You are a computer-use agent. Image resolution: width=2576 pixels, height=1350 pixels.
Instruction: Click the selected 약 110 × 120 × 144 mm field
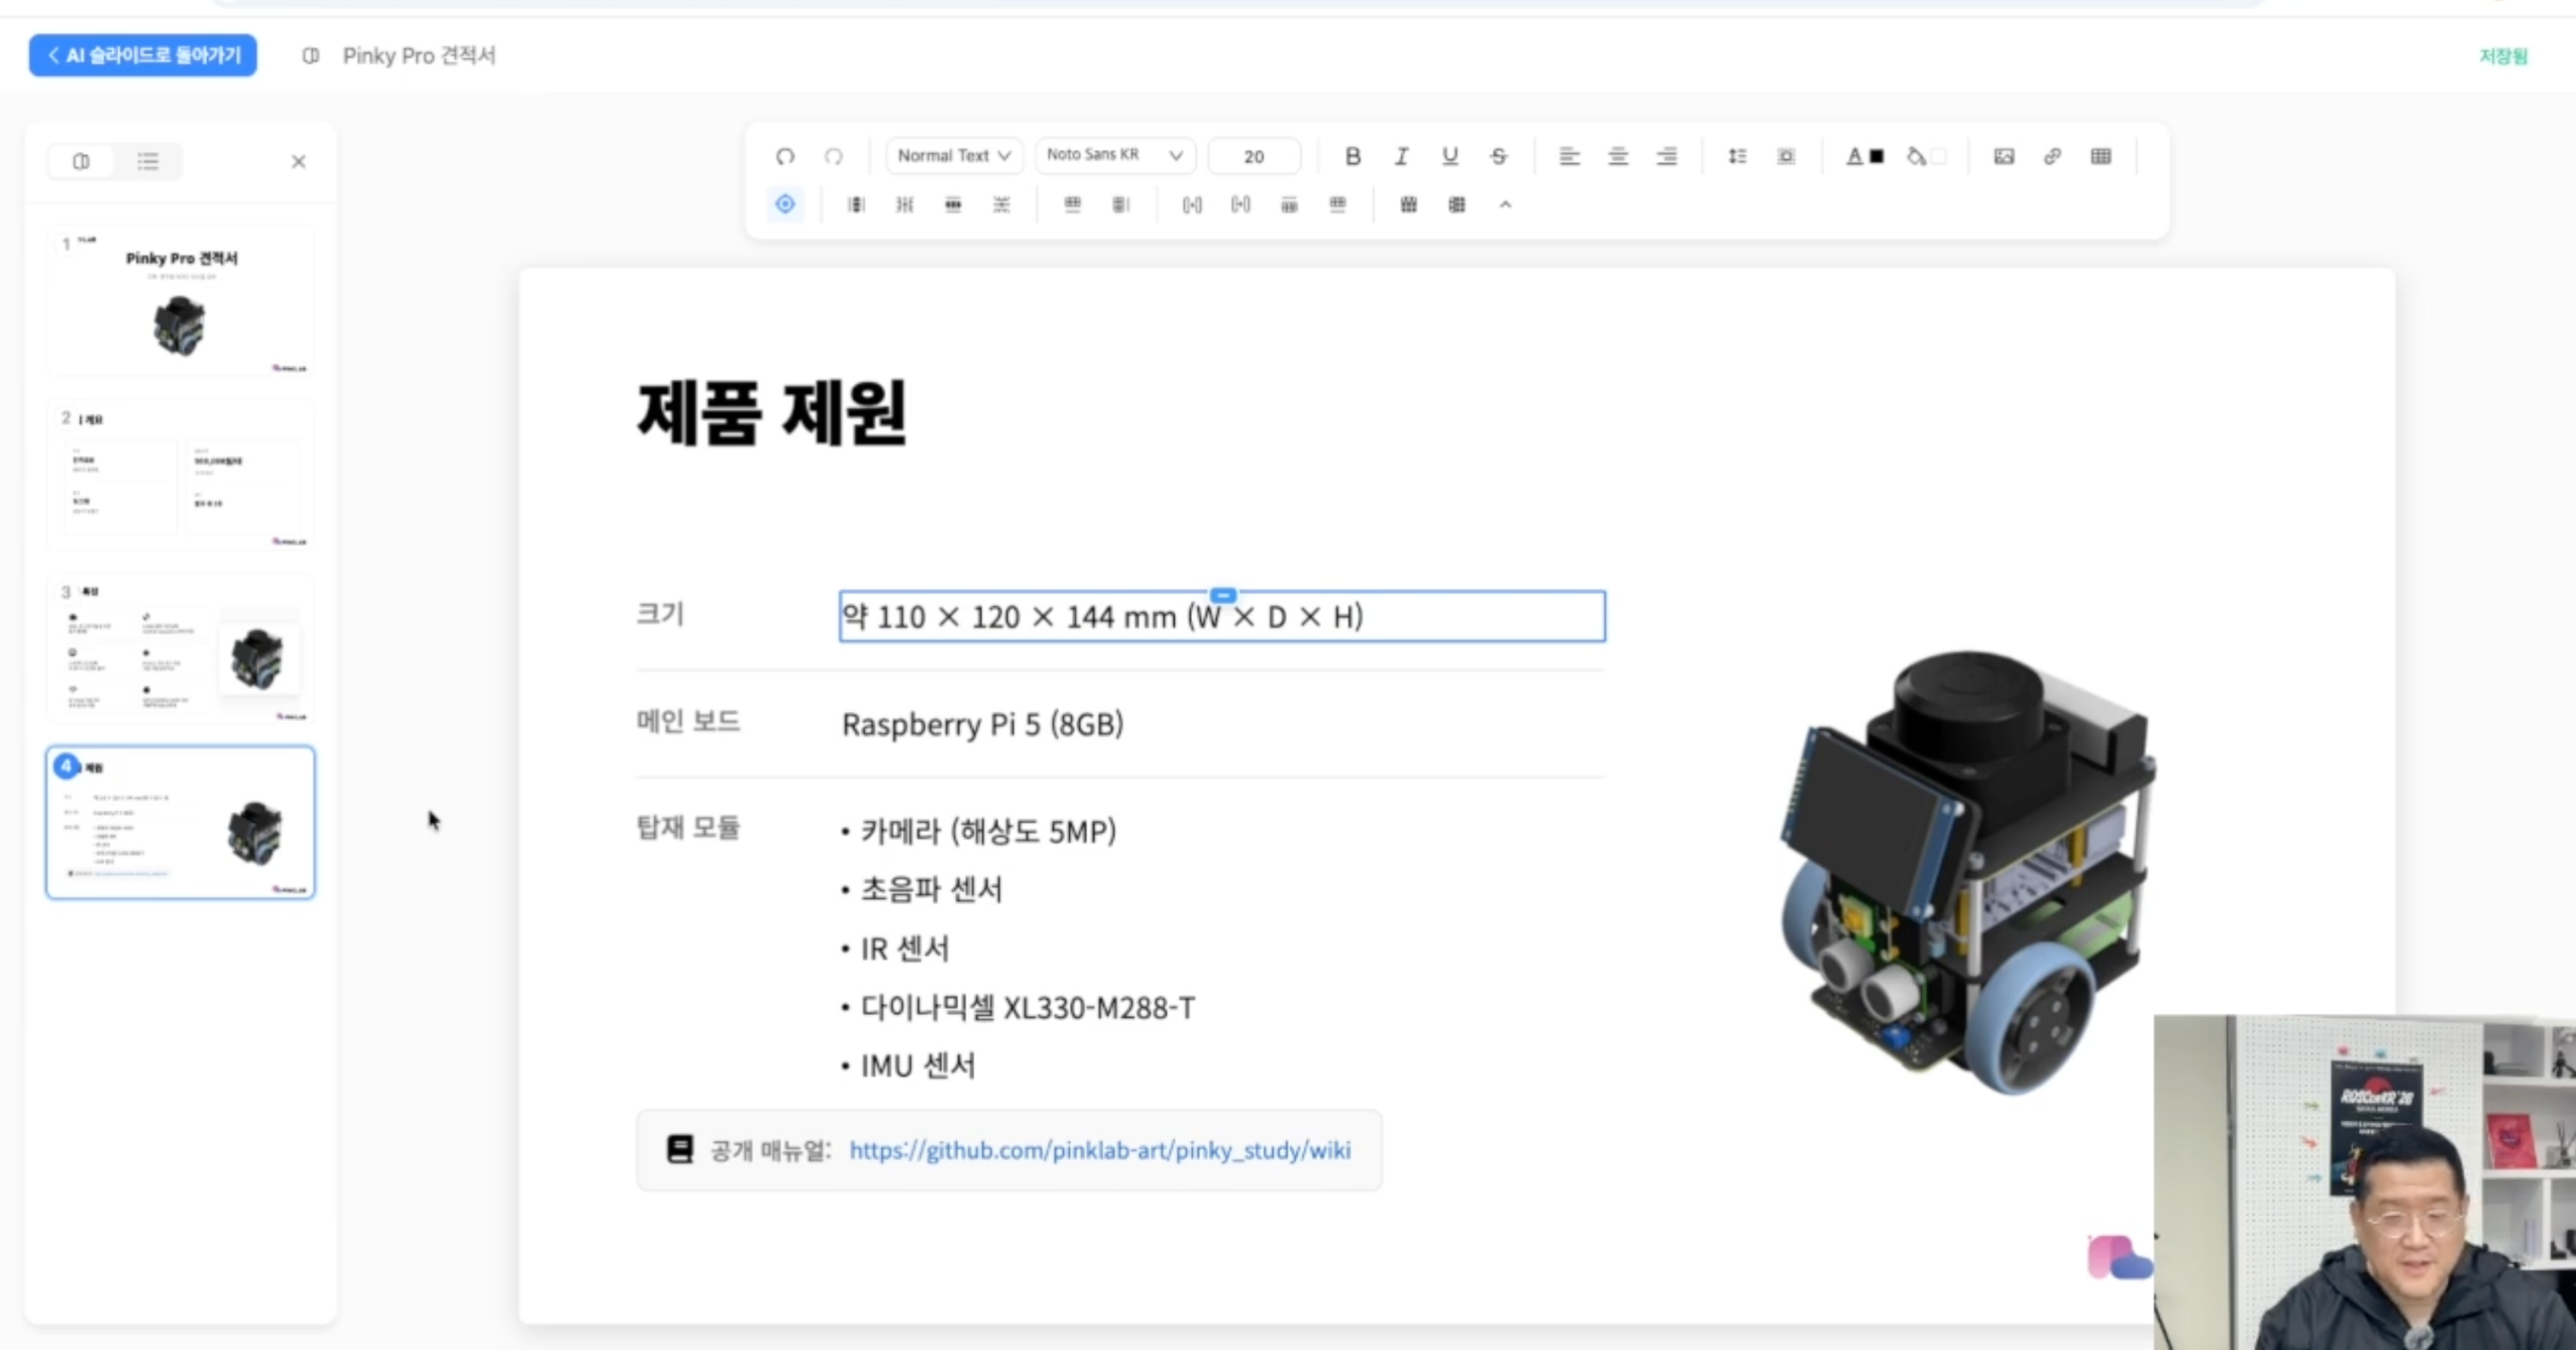[1222, 616]
